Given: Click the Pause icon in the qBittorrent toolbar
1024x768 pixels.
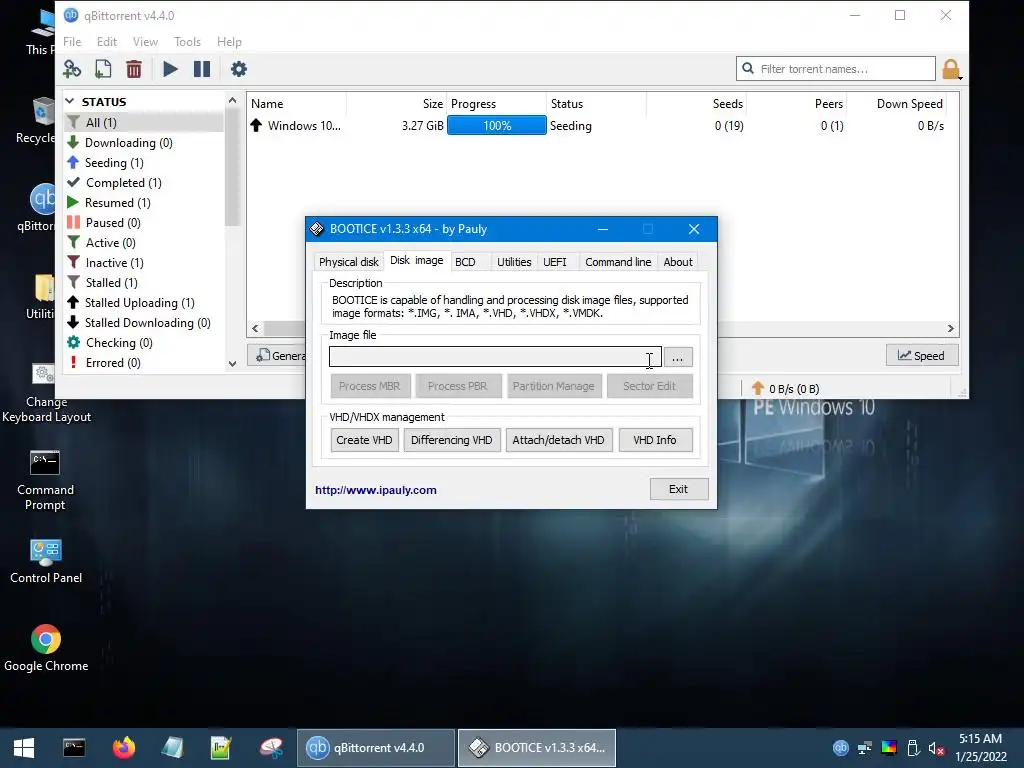Looking at the screenshot, I should click(202, 69).
